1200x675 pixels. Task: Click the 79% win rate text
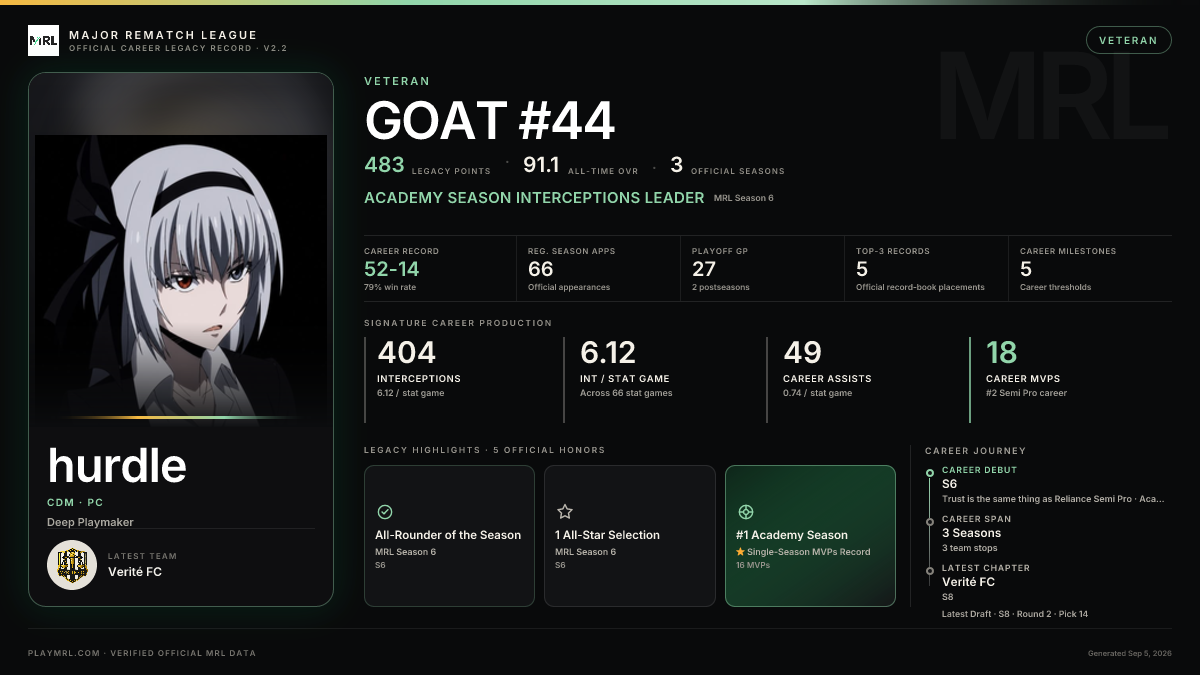[x=388, y=287]
